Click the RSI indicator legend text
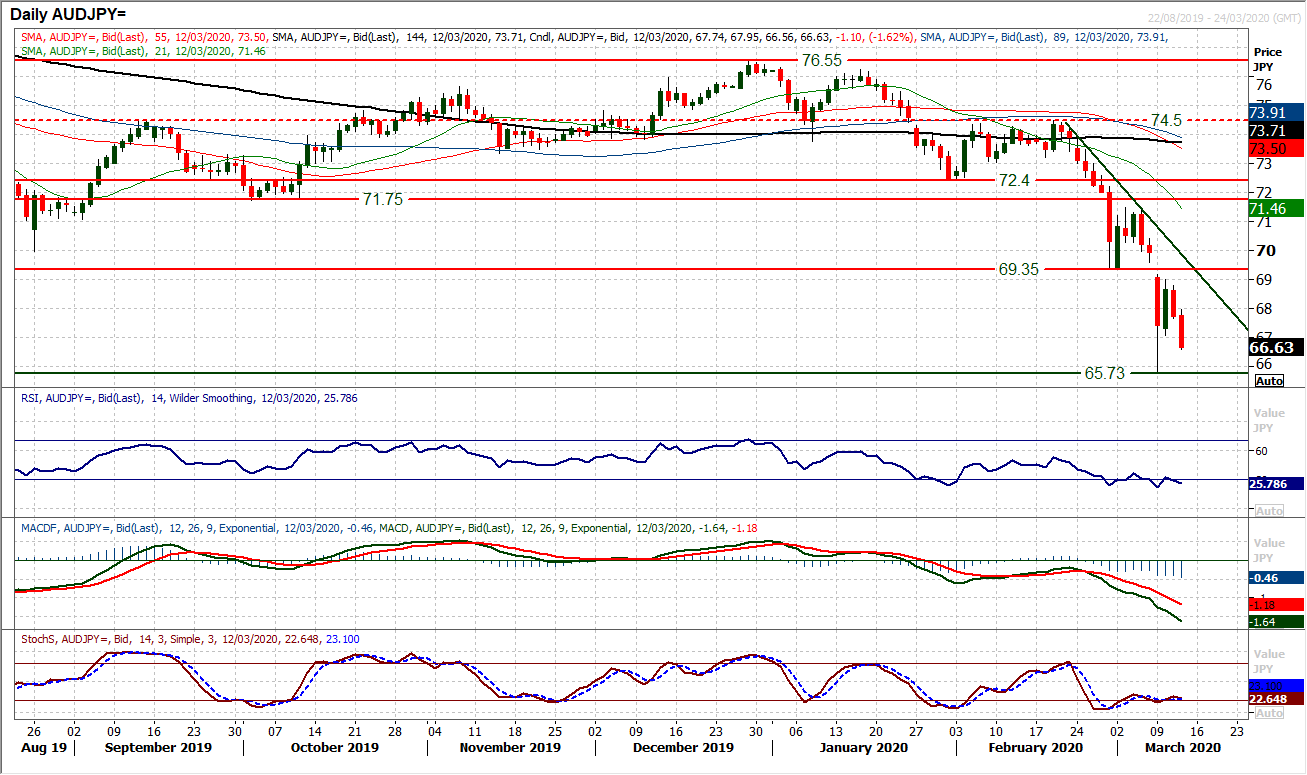Viewport: 1307px width, 775px height. 188,398
